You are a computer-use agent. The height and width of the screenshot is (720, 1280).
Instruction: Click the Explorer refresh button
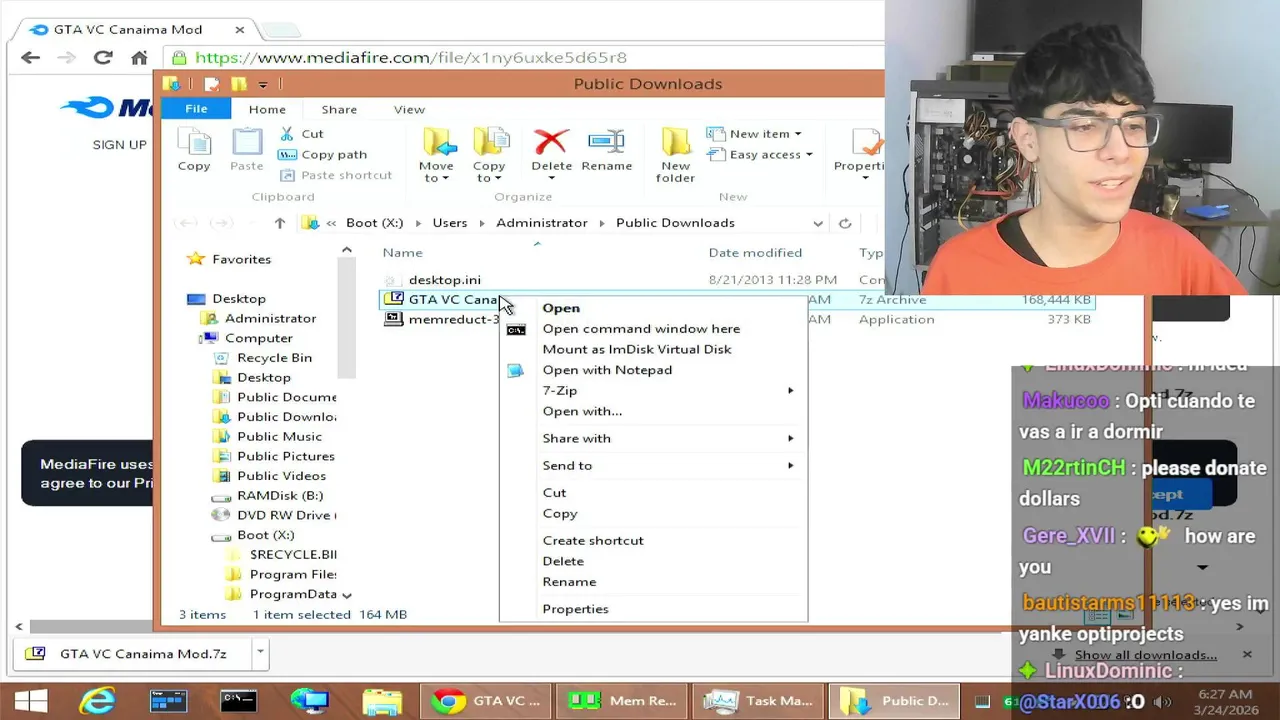[845, 223]
